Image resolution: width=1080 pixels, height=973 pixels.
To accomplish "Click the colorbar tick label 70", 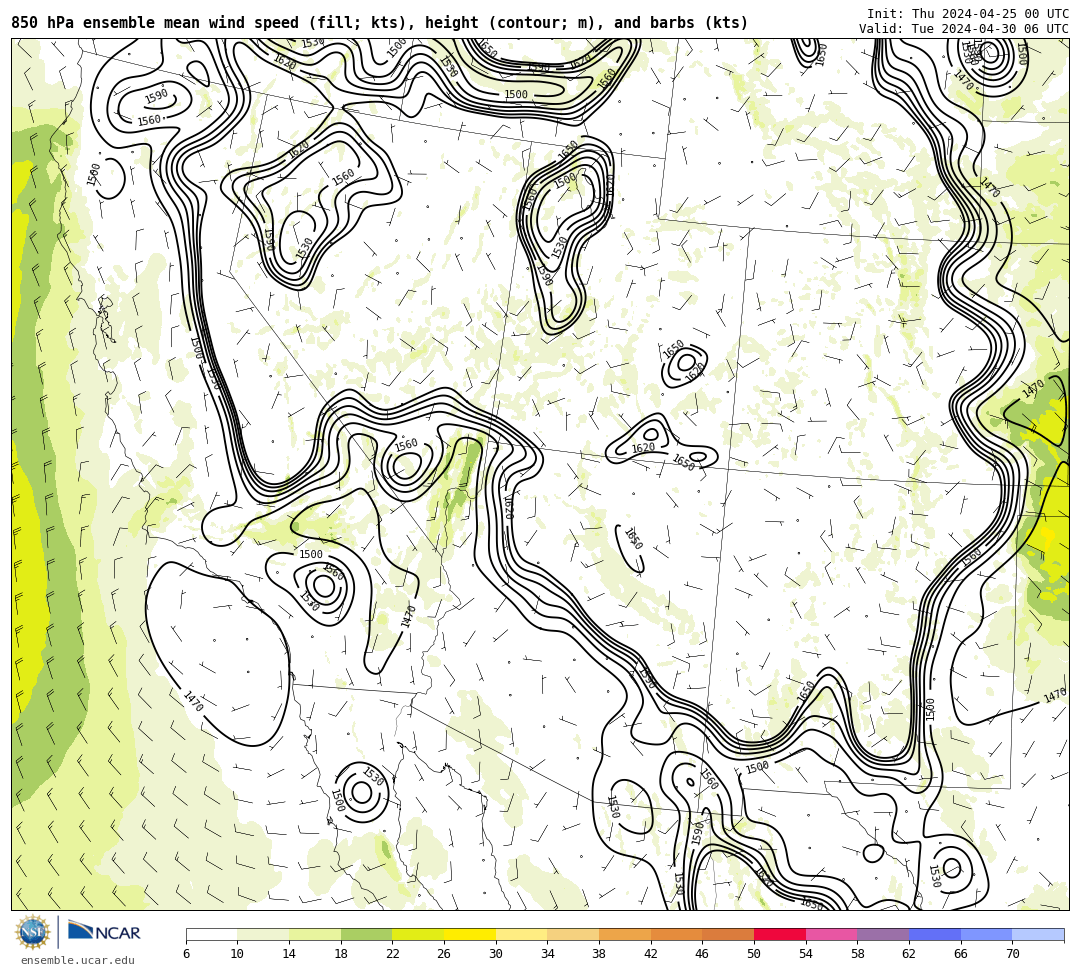I will 1012,954.
